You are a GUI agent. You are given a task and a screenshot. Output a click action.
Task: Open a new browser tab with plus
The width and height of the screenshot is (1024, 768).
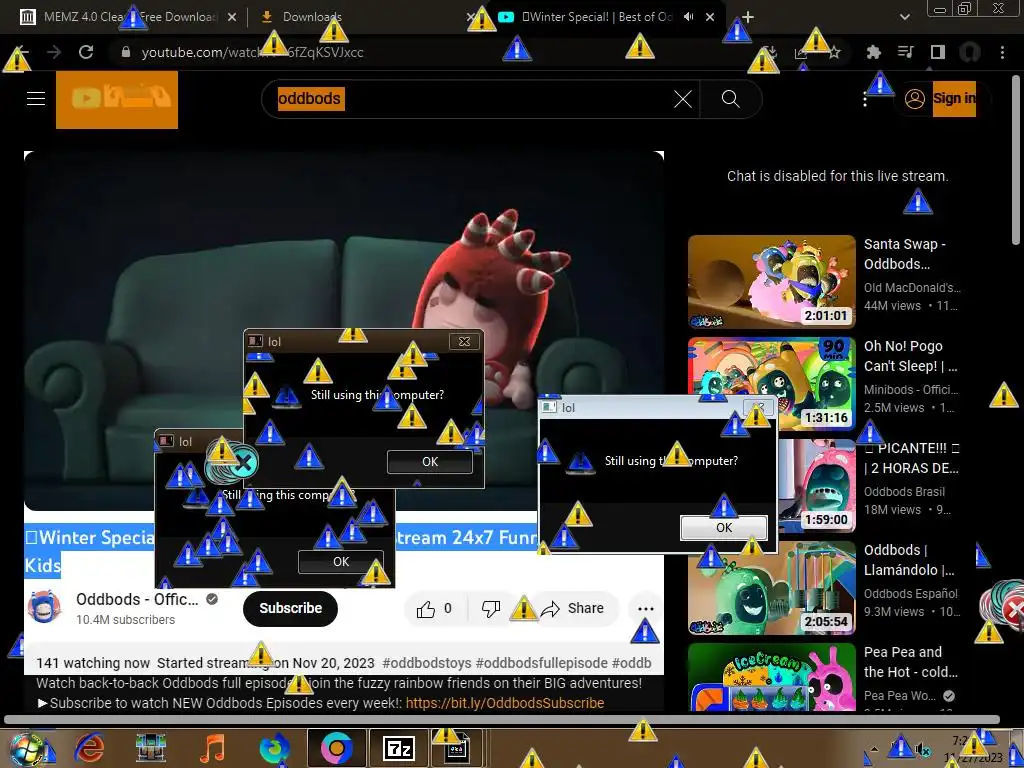click(748, 17)
